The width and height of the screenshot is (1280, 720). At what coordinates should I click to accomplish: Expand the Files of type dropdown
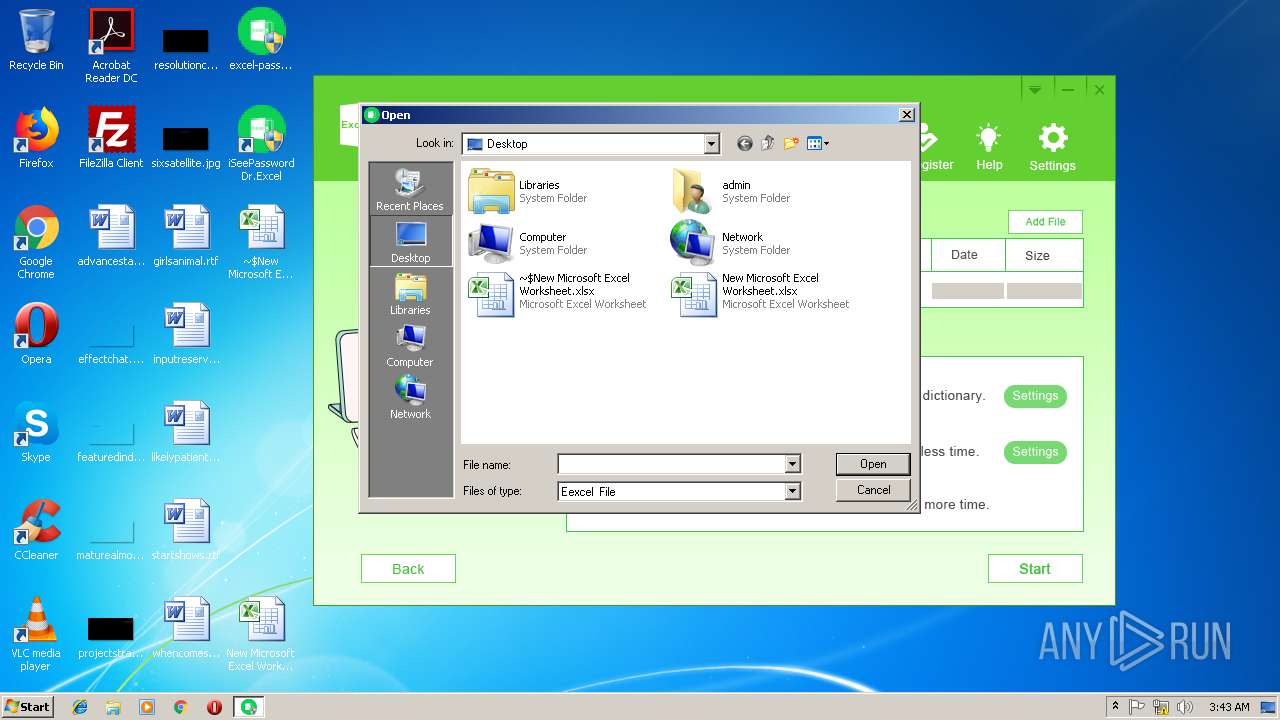792,491
